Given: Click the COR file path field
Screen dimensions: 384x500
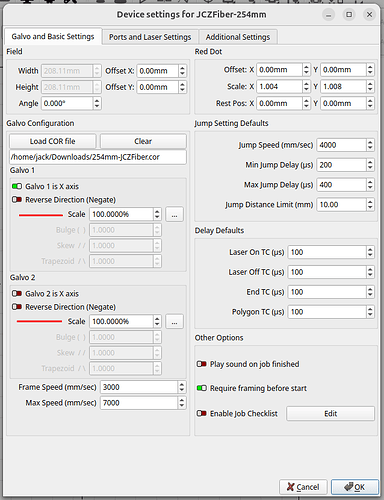Looking at the screenshot, I should coord(98,157).
